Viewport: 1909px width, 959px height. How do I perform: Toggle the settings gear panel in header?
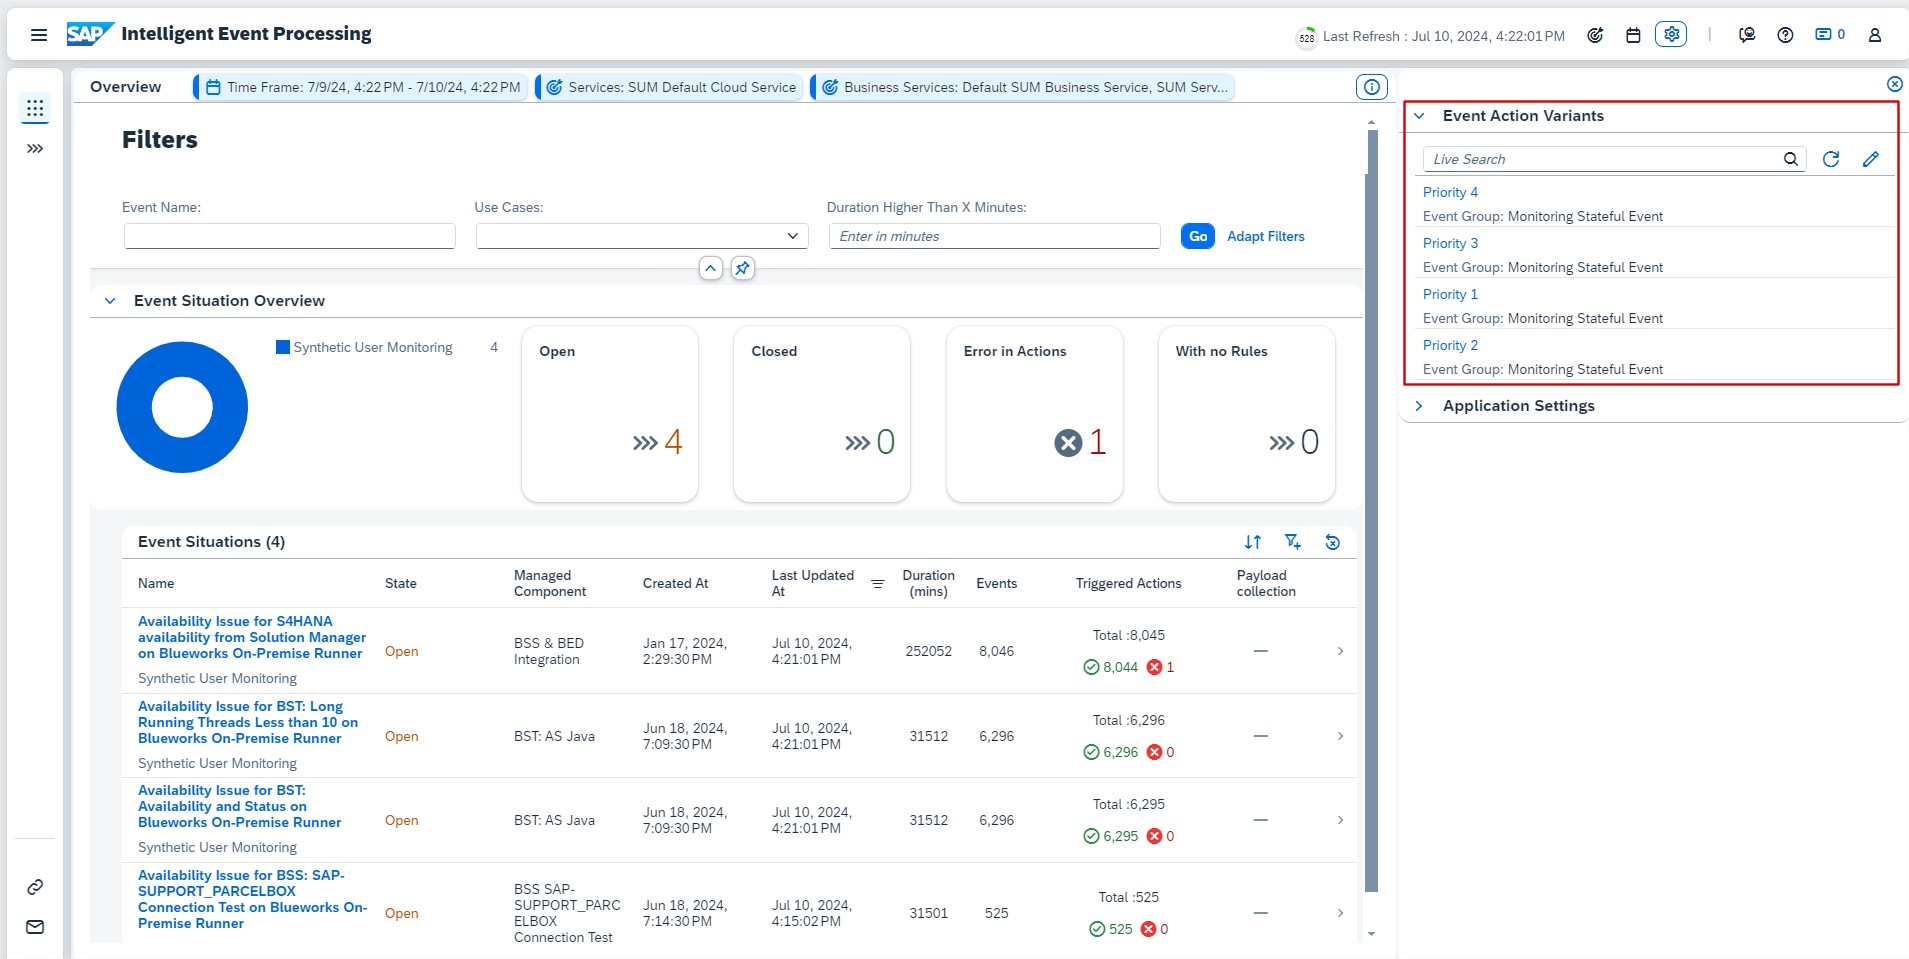click(1670, 34)
